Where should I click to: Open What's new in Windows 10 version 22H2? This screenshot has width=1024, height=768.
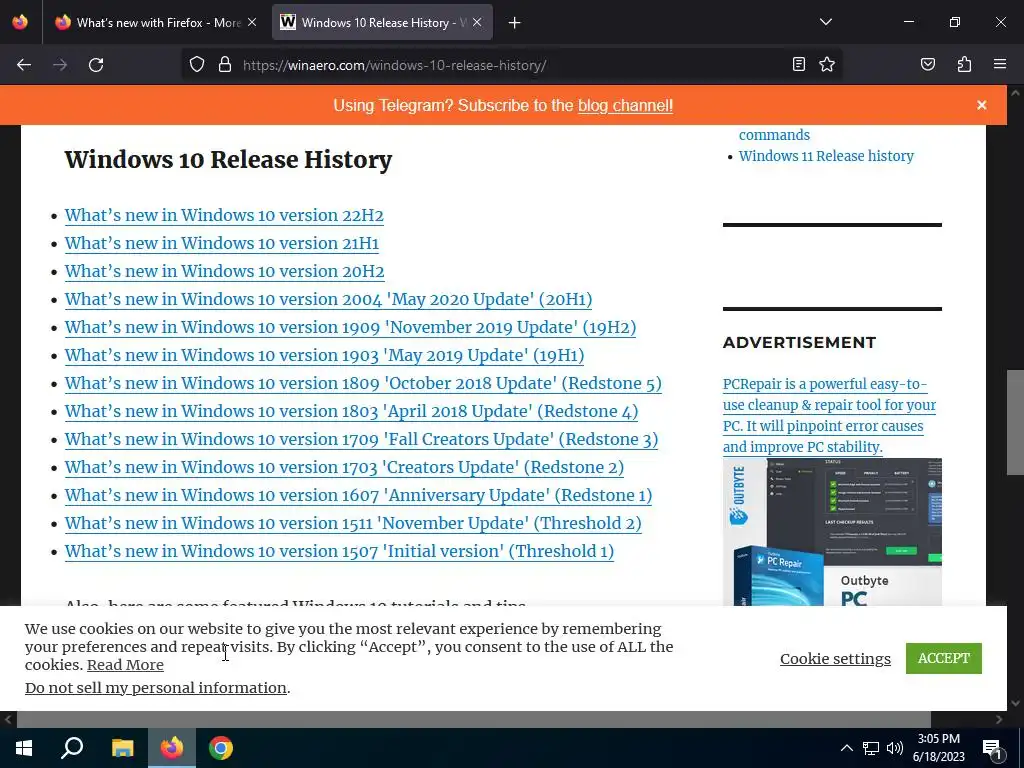coord(224,216)
